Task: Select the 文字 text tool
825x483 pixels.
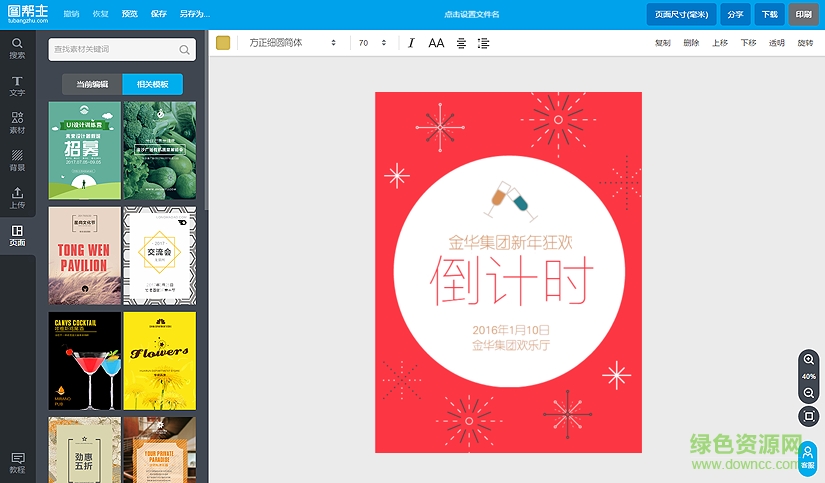Action: click(x=17, y=85)
